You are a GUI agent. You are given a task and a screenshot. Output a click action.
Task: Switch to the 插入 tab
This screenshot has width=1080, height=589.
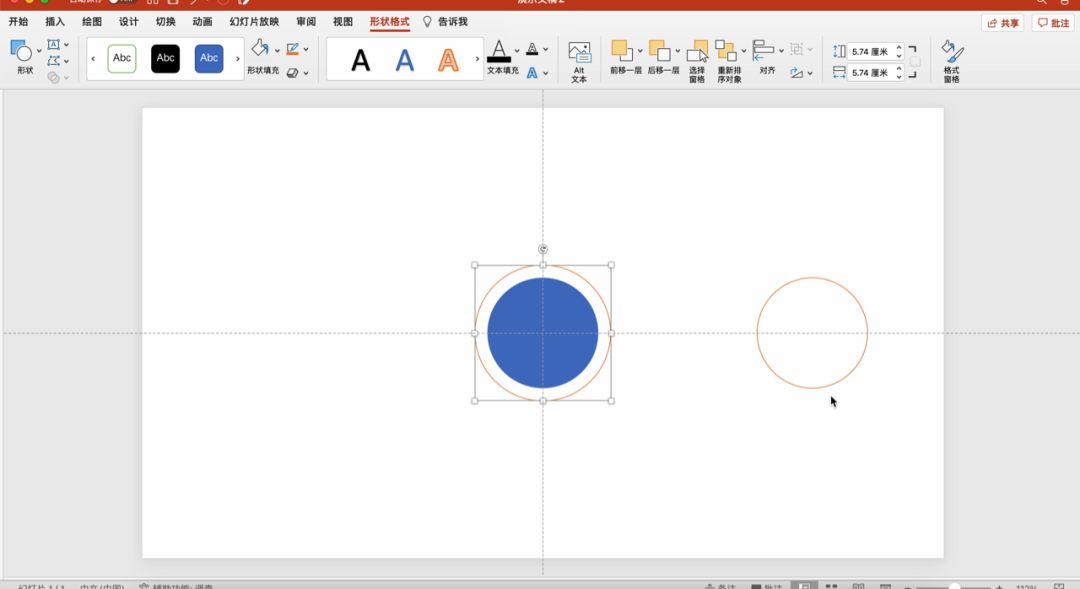(x=55, y=21)
